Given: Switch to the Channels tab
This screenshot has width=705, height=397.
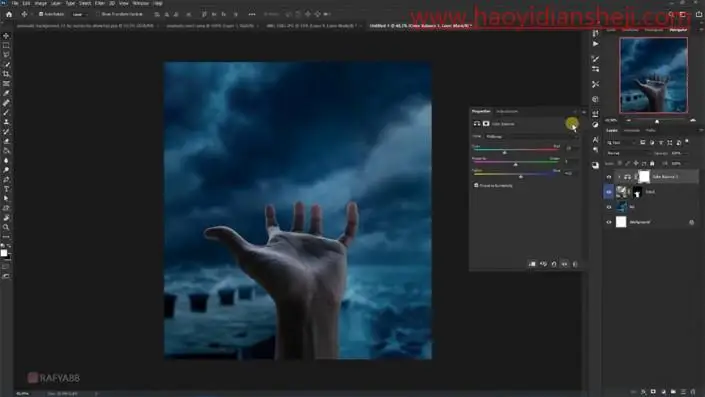Looking at the screenshot, I should [x=631, y=130].
